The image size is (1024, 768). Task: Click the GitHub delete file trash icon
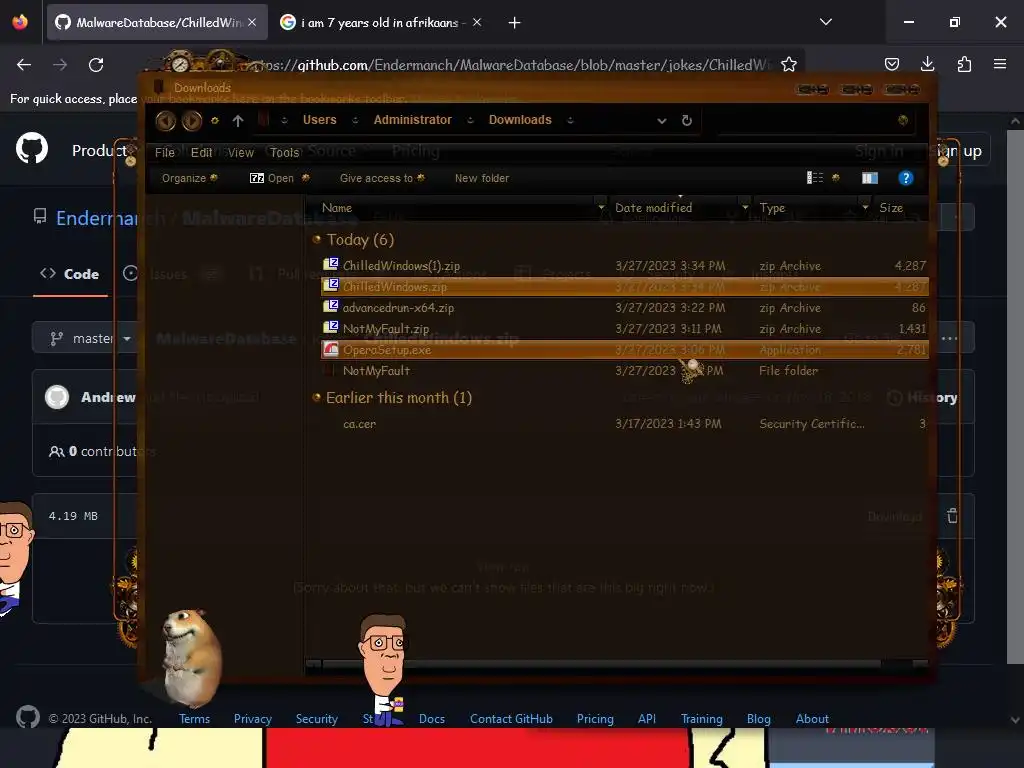952,516
